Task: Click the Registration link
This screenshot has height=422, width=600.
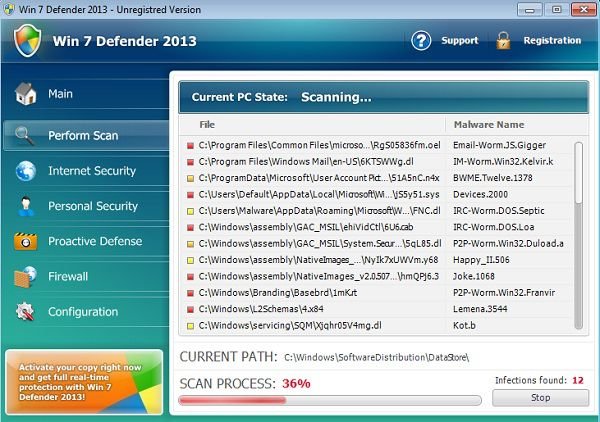Action: point(552,41)
